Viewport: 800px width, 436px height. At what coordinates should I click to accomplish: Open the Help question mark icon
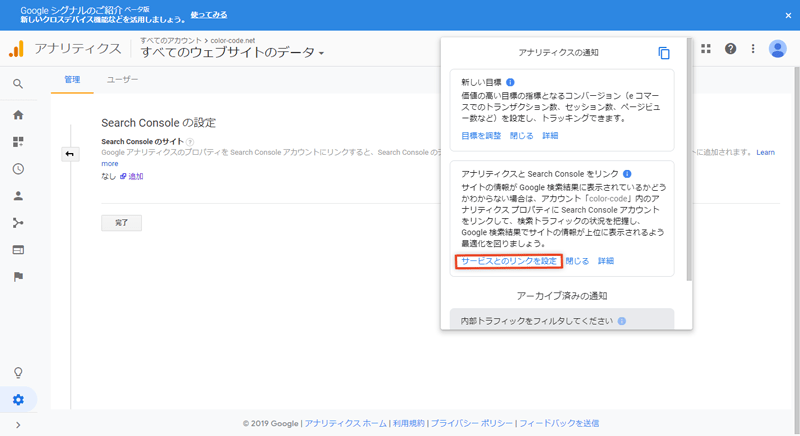coord(731,48)
